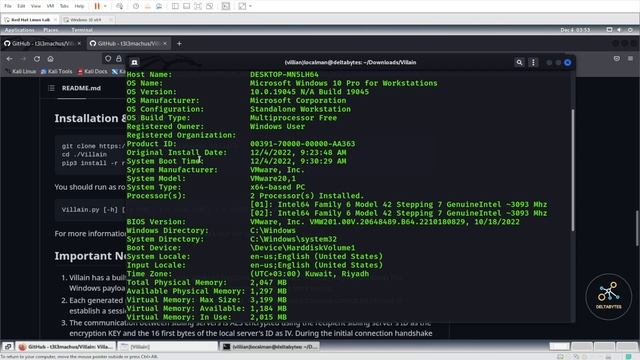Open the snapshot manager icon
Viewport: 640px width, 360px height.
coord(159,6)
